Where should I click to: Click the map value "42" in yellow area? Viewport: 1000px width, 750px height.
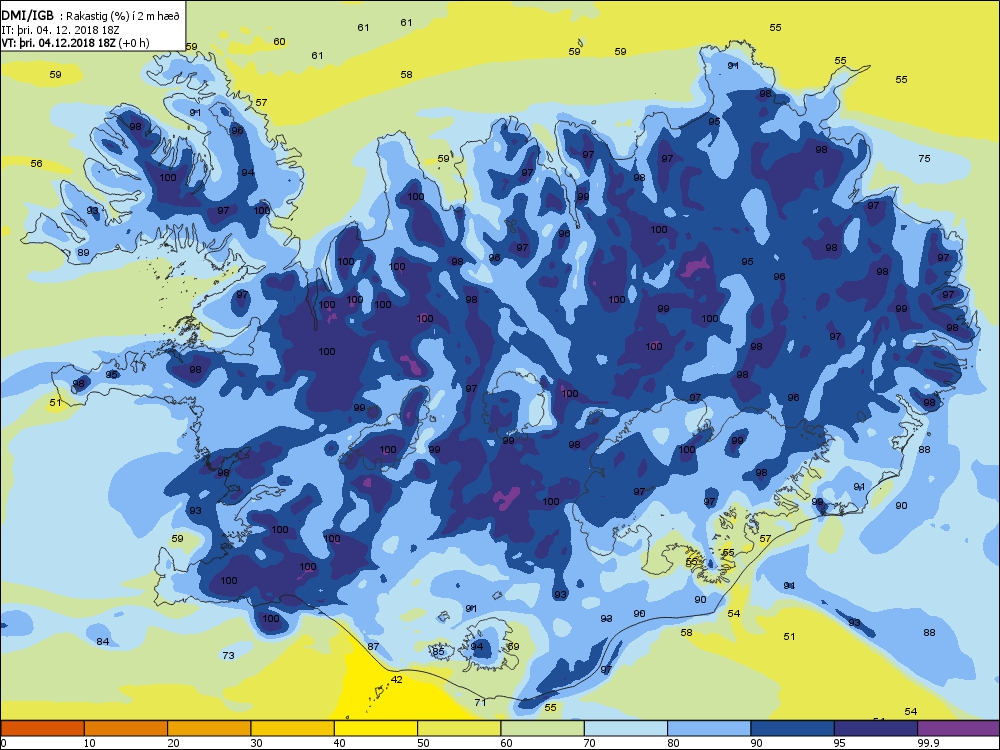pyautogui.click(x=397, y=679)
